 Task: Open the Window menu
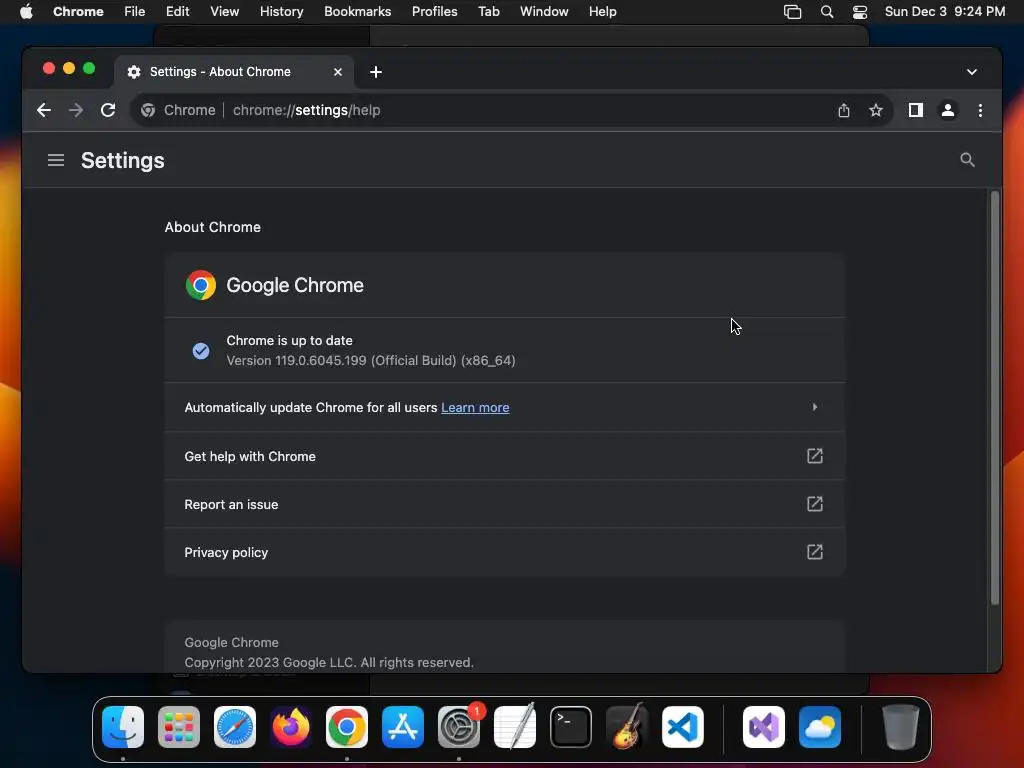click(x=544, y=12)
